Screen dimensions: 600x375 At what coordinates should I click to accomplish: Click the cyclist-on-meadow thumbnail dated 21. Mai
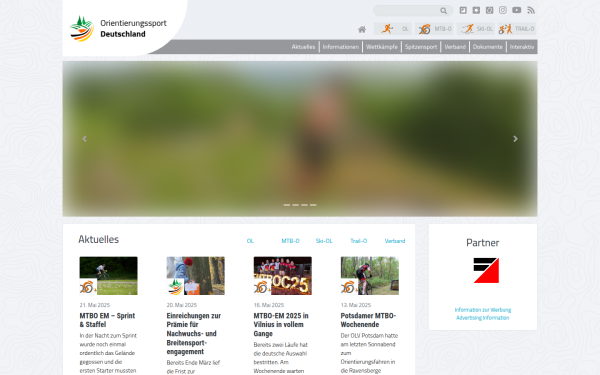click(108, 276)
